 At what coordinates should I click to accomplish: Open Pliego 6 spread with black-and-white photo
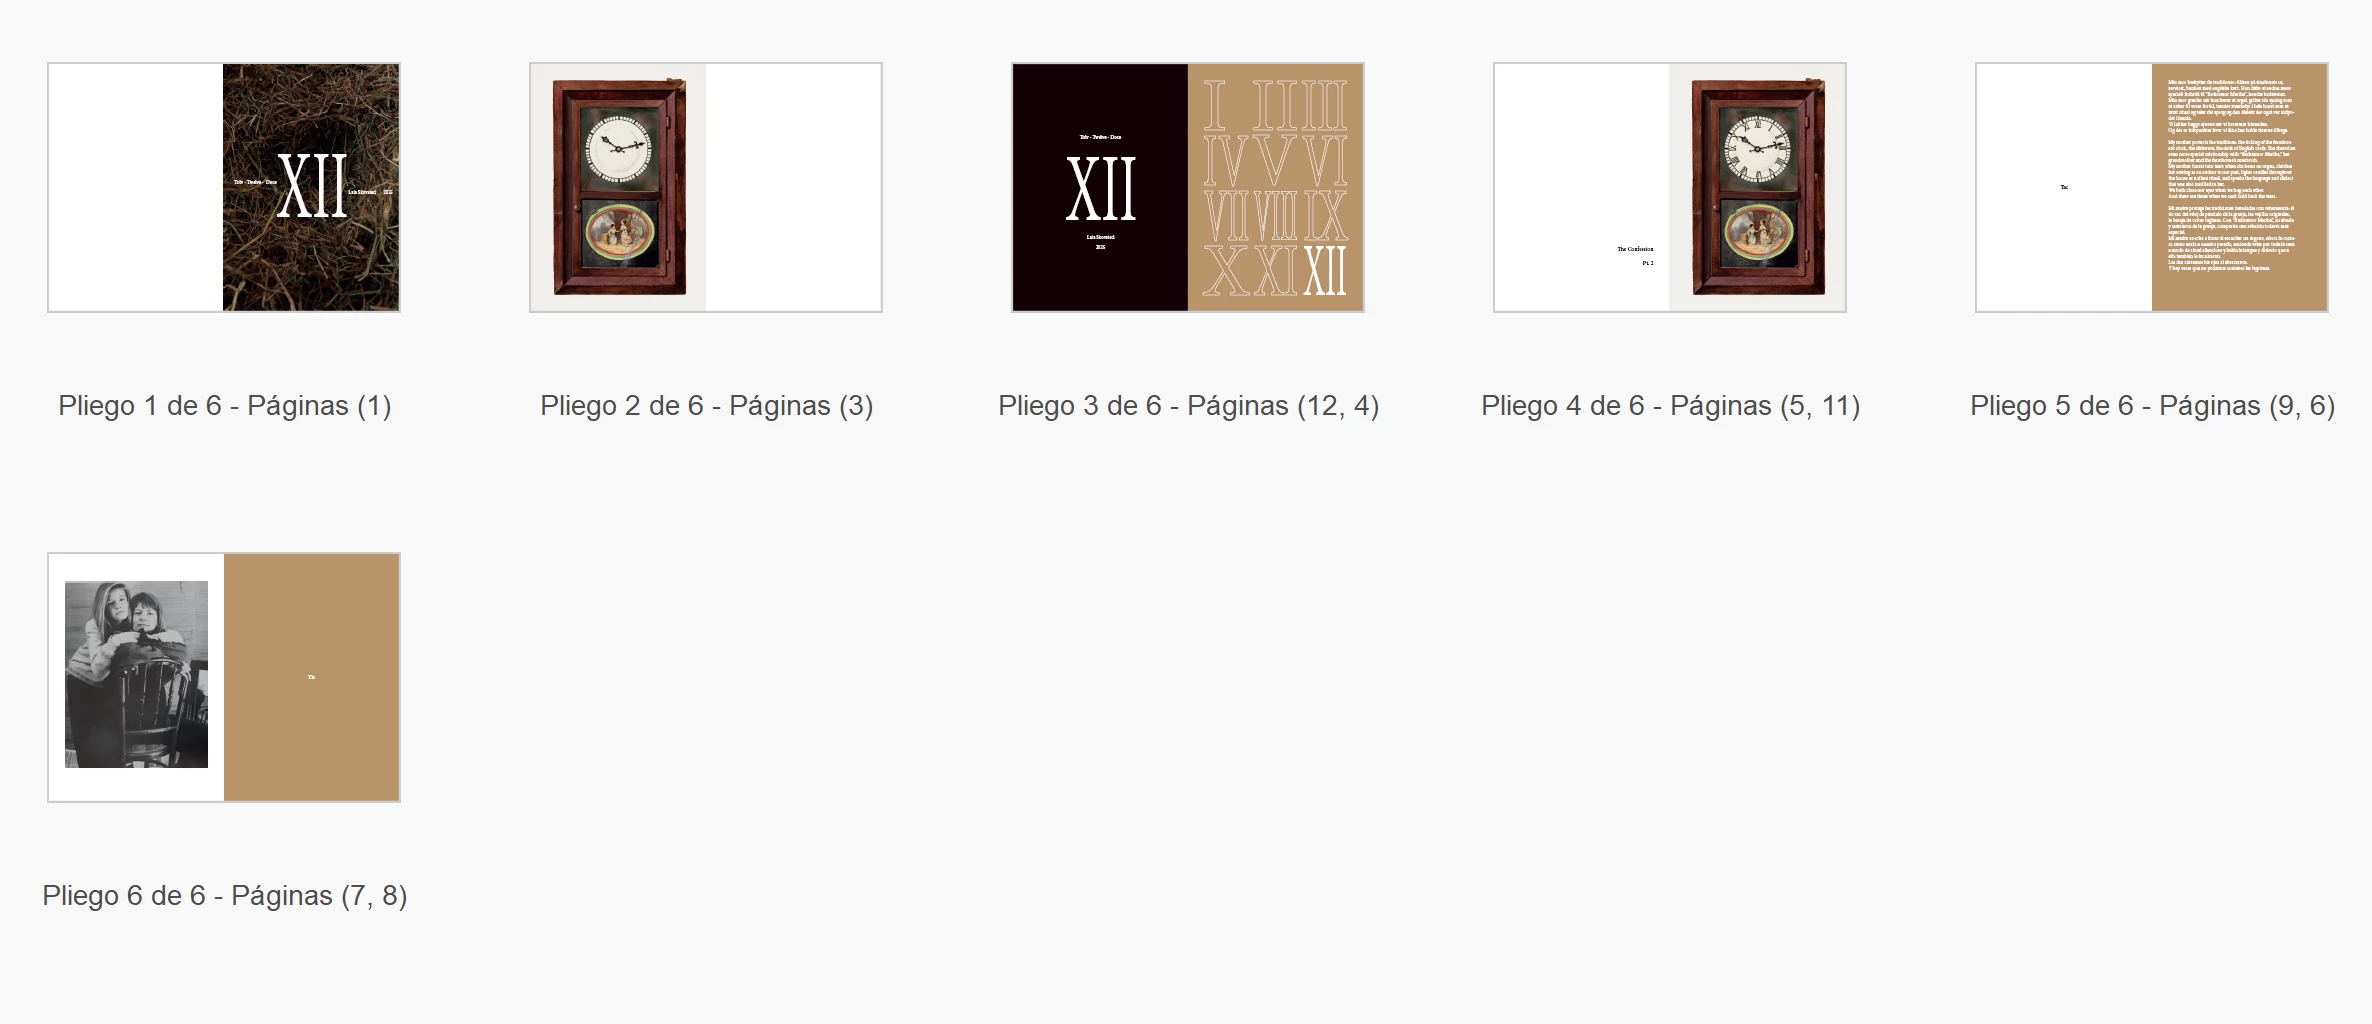[x=224, y=677]
